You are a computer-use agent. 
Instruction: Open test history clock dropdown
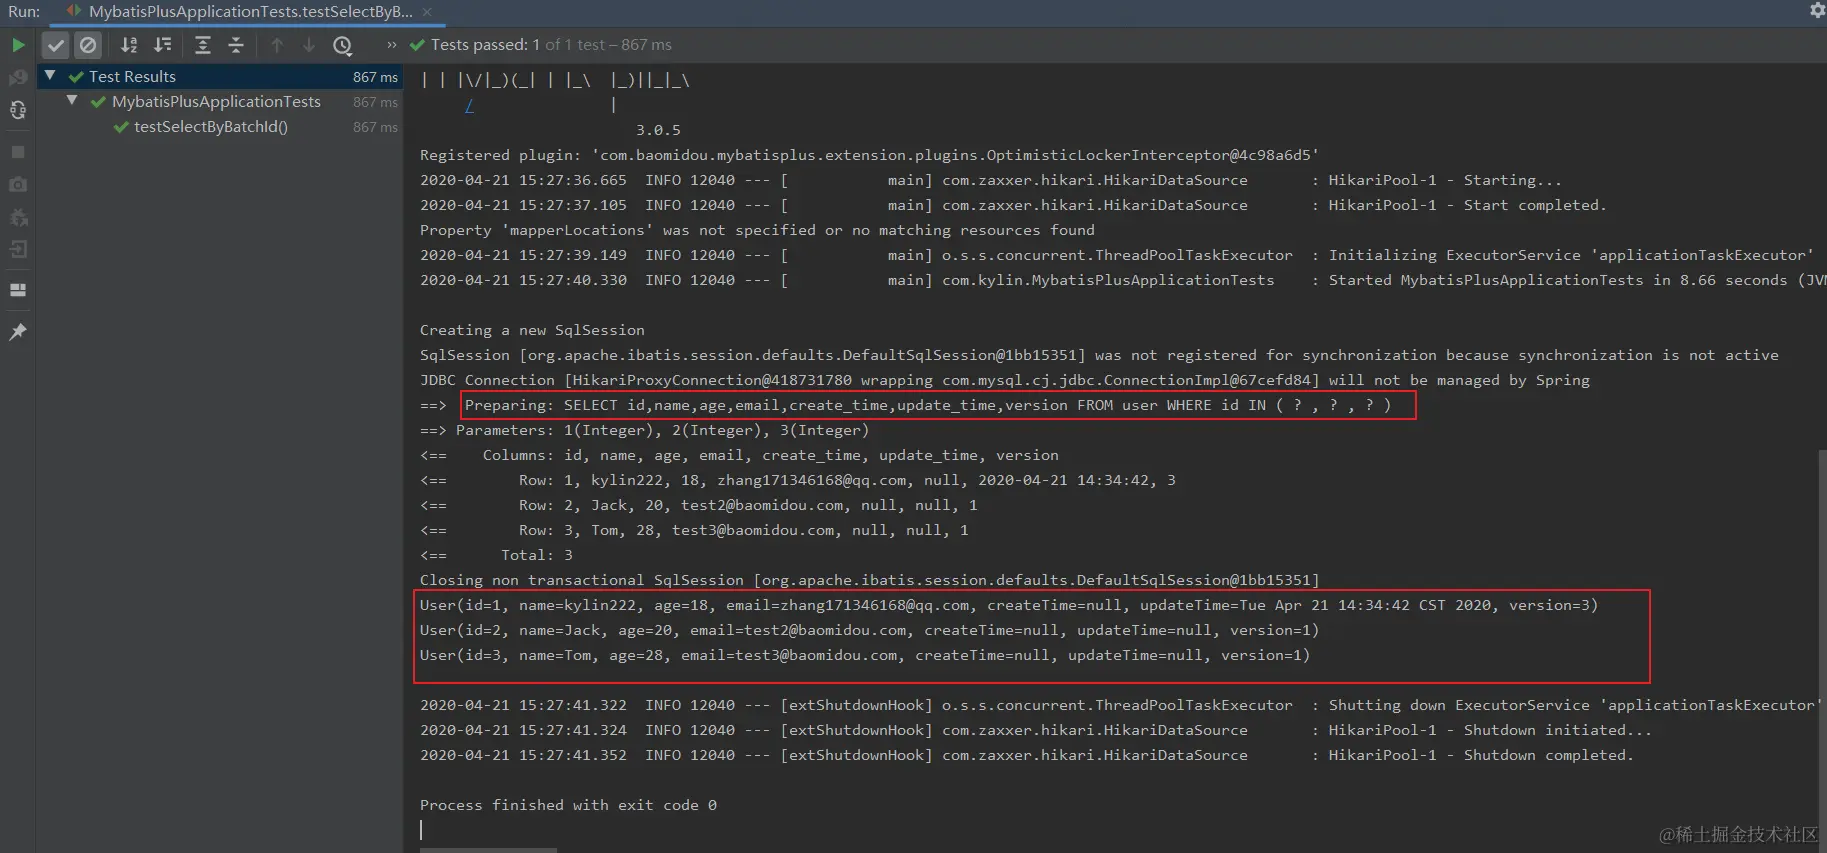coord(343,45)
